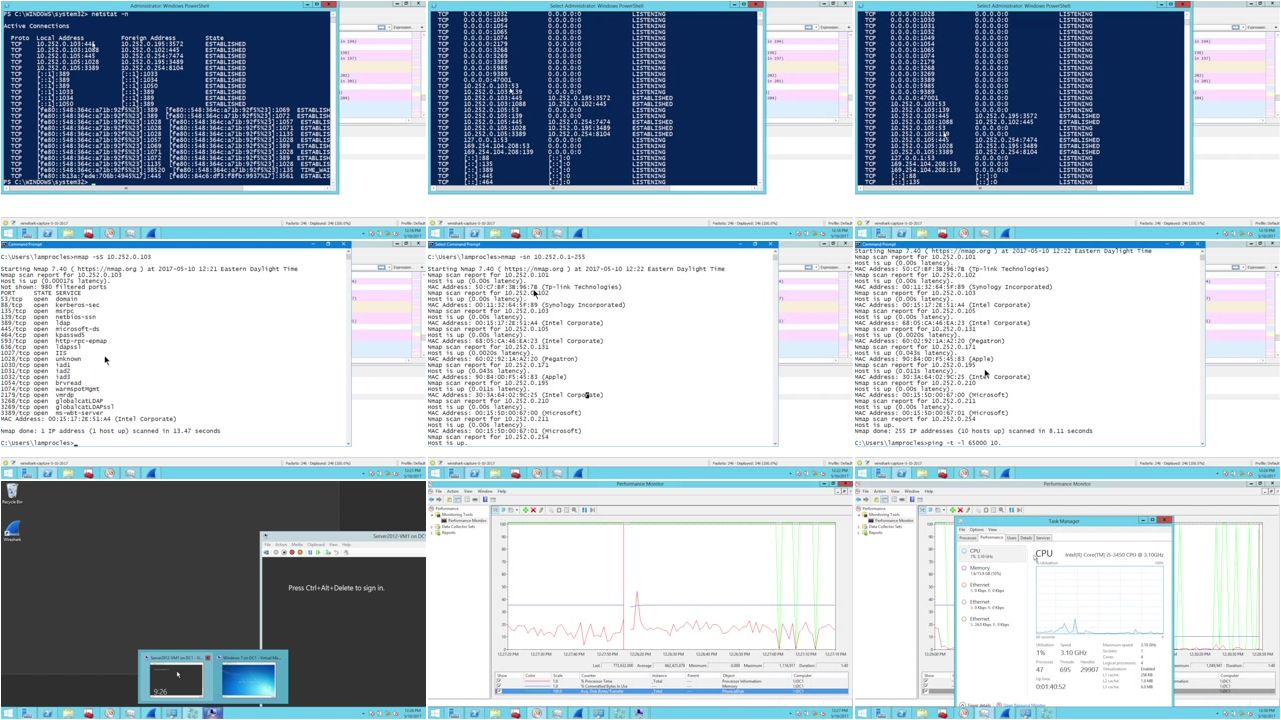Open the Change graph type dropdown in the unobstructed Performance Monitor
The width and height of the screenshot is (1281, 720).
coord(517,510)
